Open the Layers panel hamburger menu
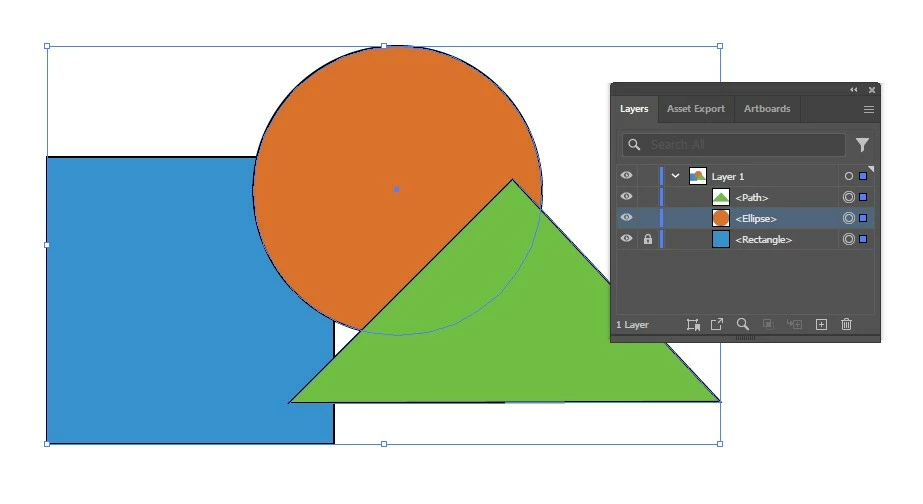923x504 pixels. [x=868, y=110]
